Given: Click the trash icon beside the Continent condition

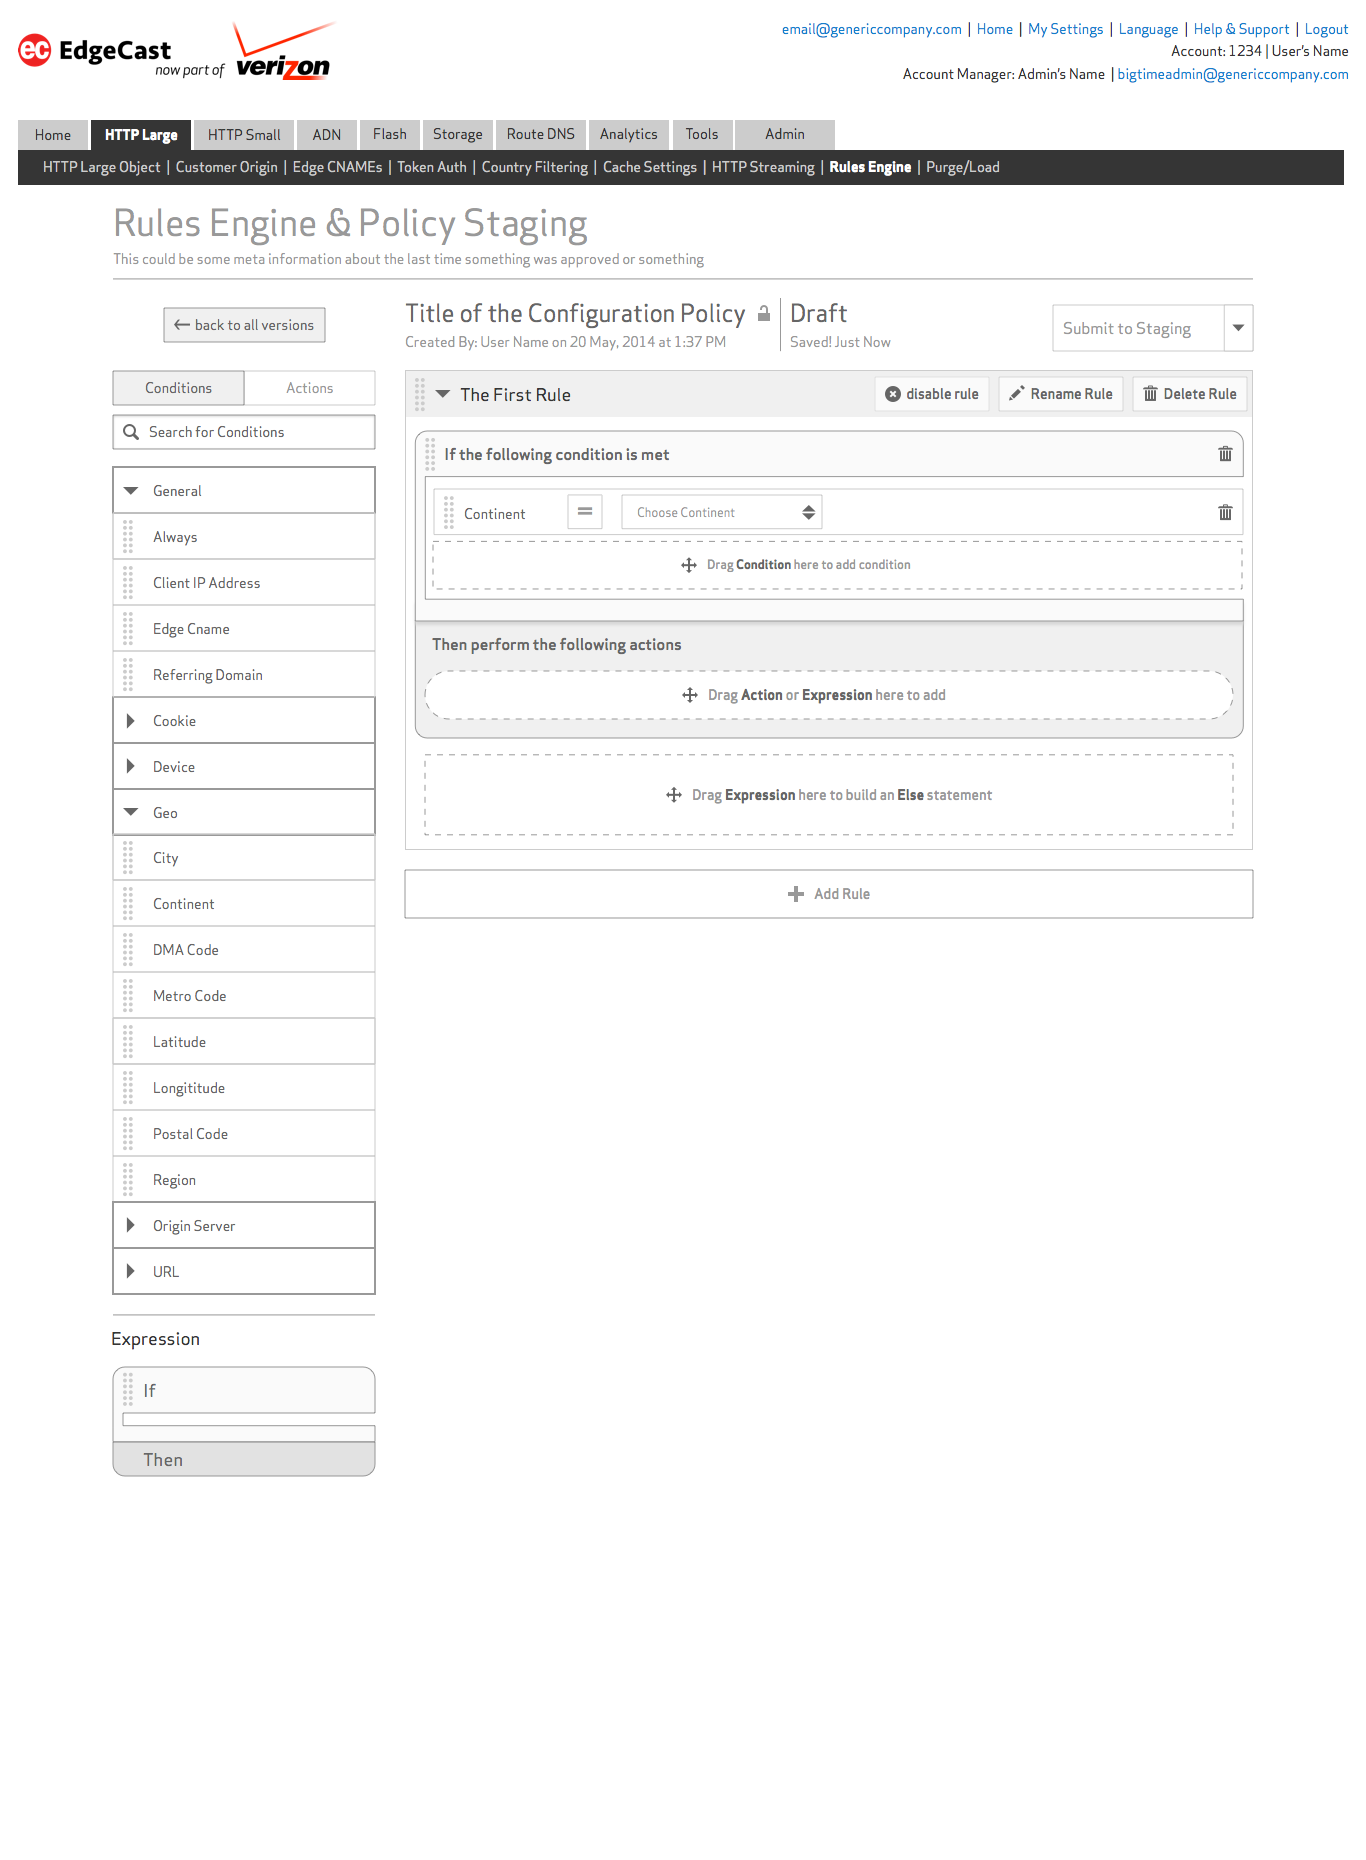Looking at the screenshot, I should [1225, 513].
